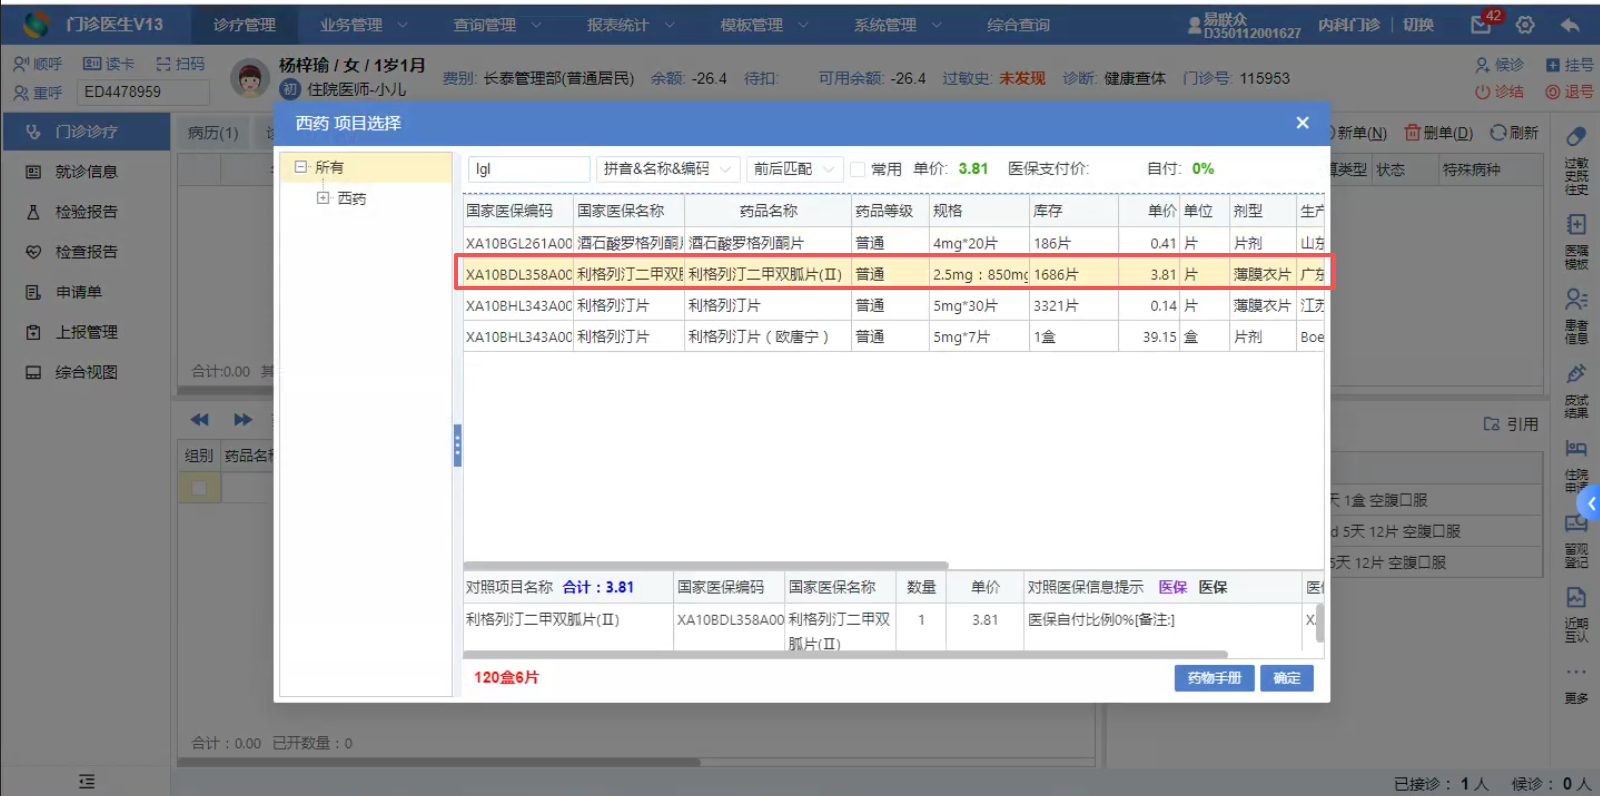Open the 报表统计 dropdown menu

[x=630, y=25]
